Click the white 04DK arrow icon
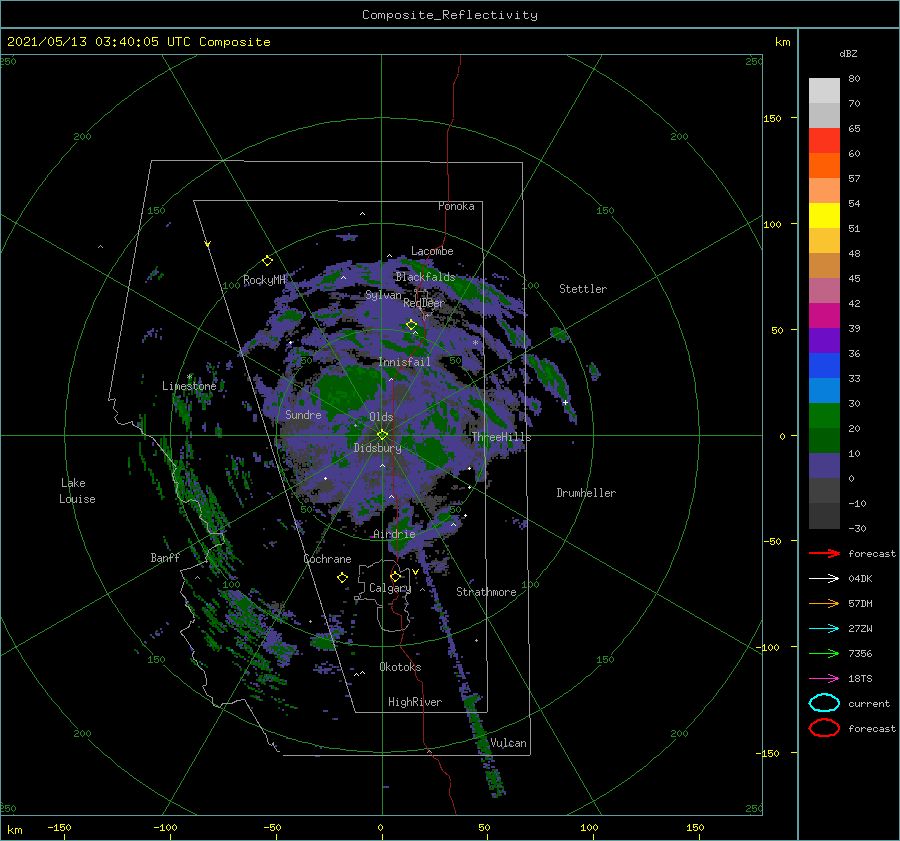 824,578
